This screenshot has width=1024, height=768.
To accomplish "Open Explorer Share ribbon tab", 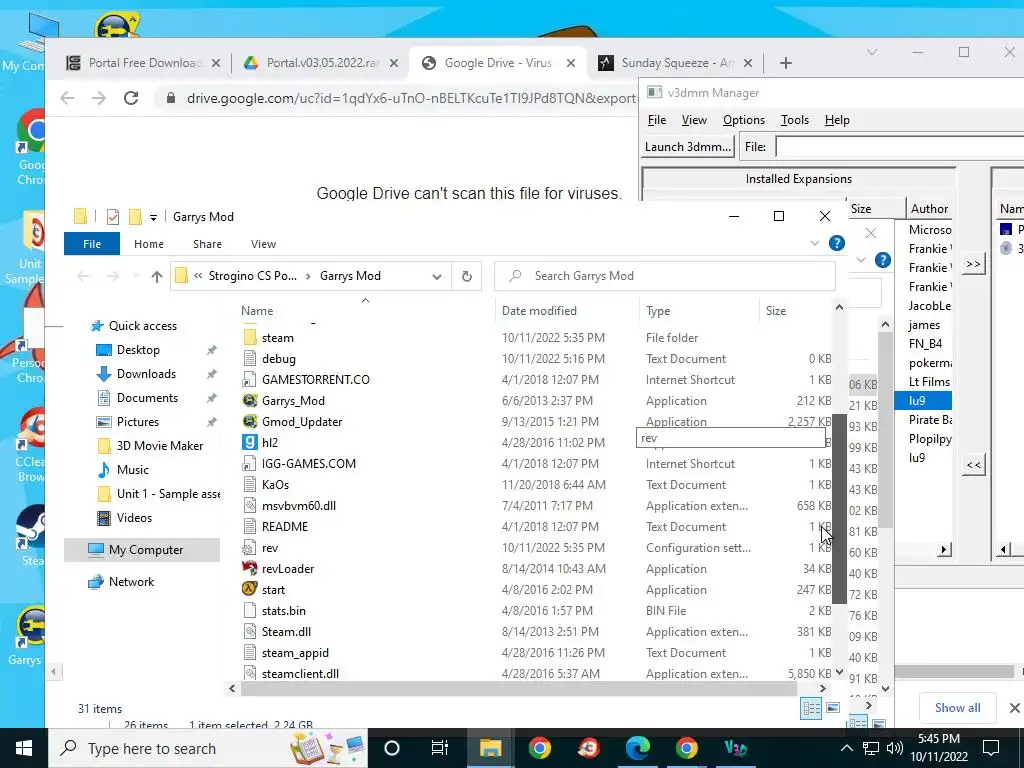I will click(207, 244).
